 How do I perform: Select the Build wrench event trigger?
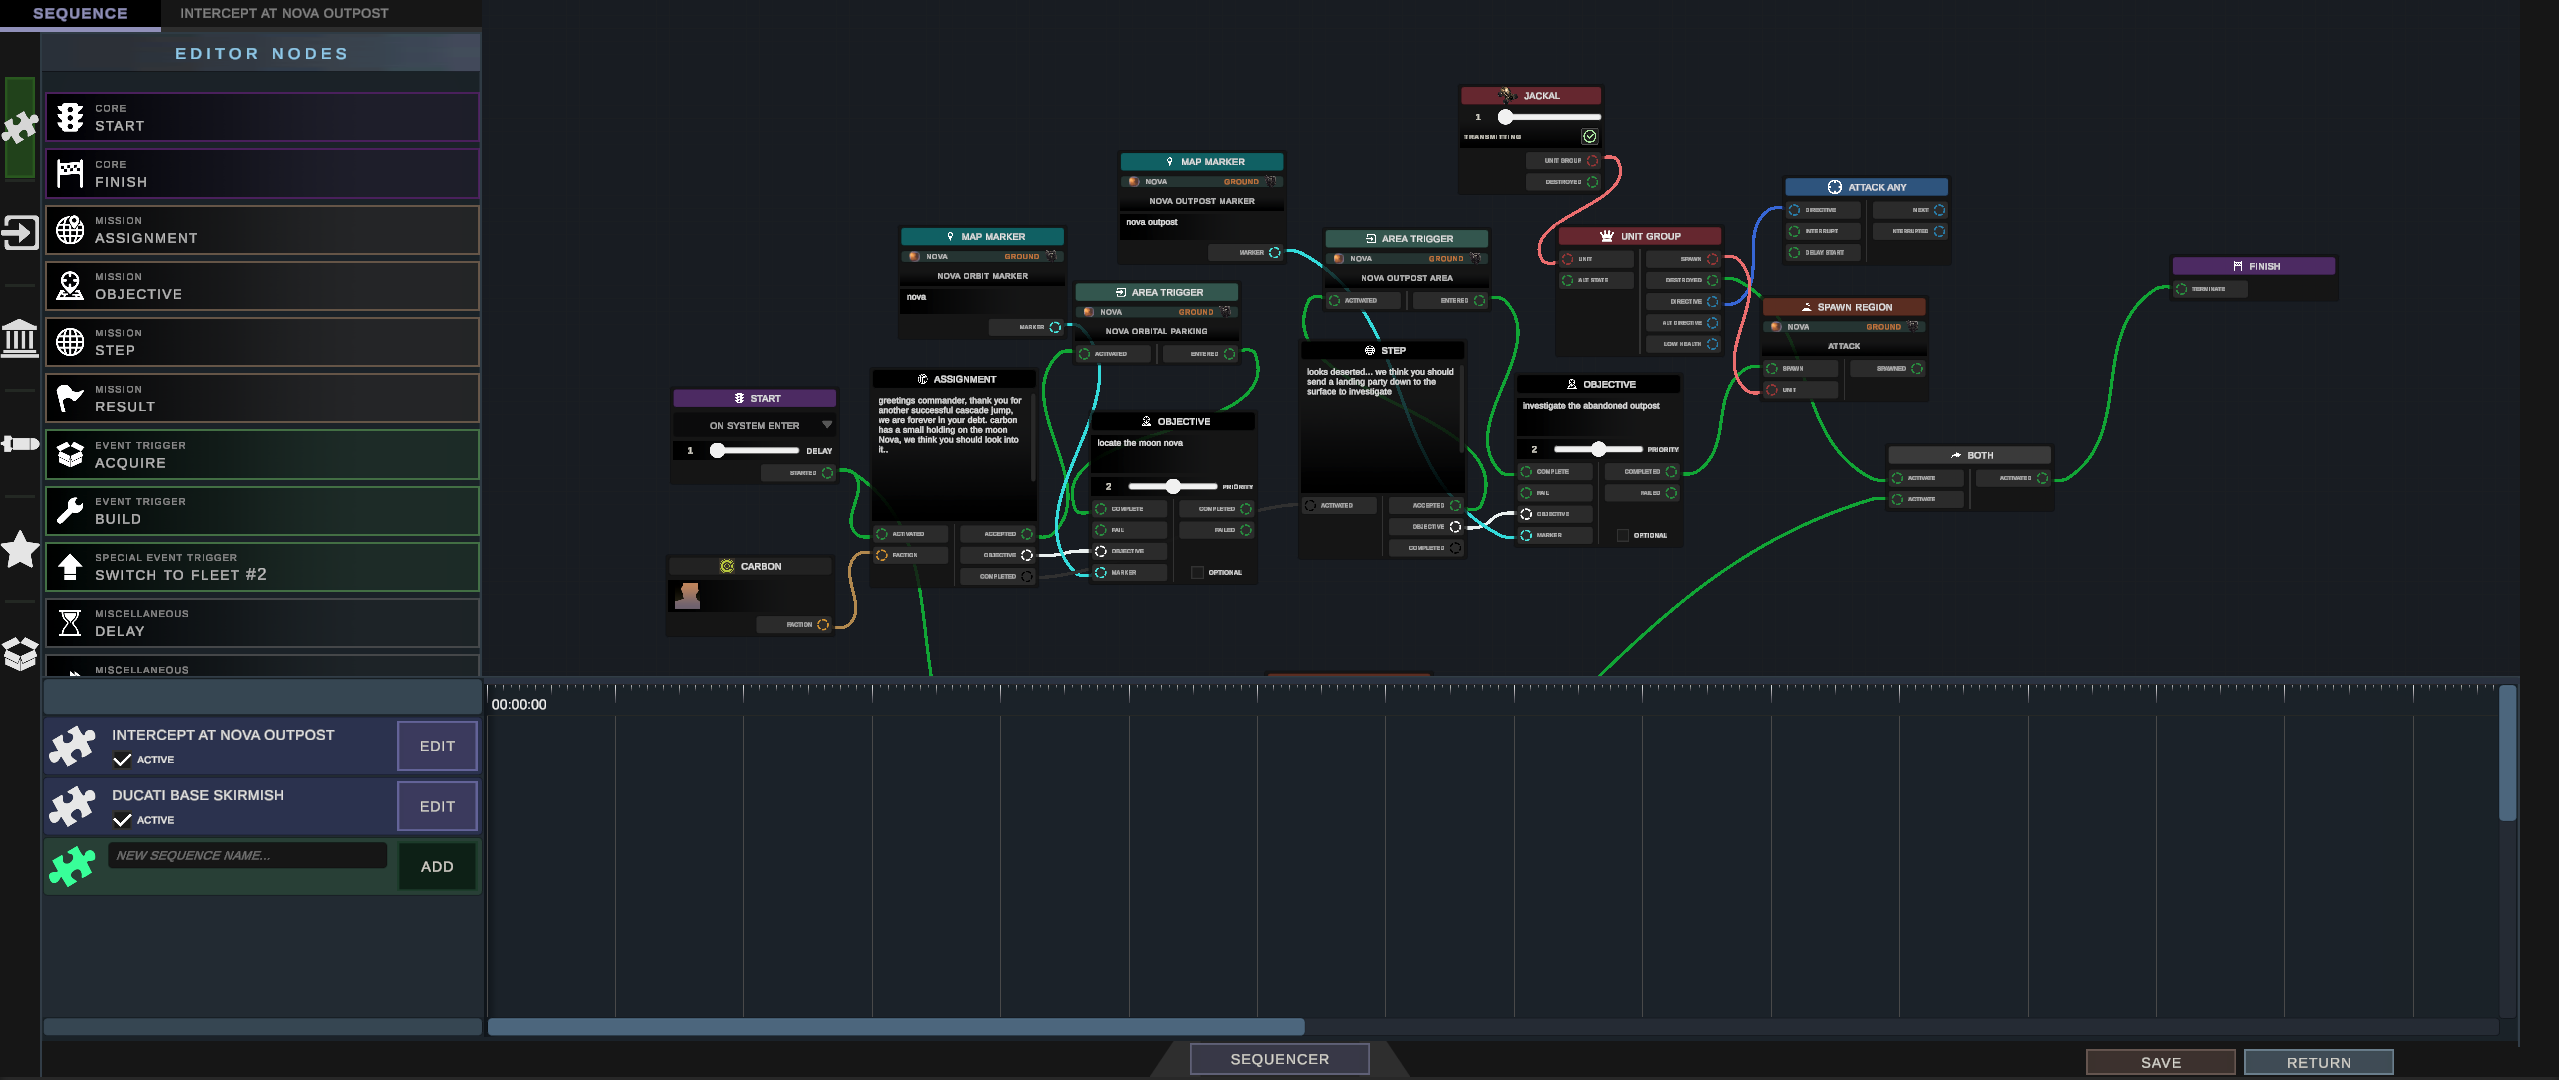click(262, 511)
